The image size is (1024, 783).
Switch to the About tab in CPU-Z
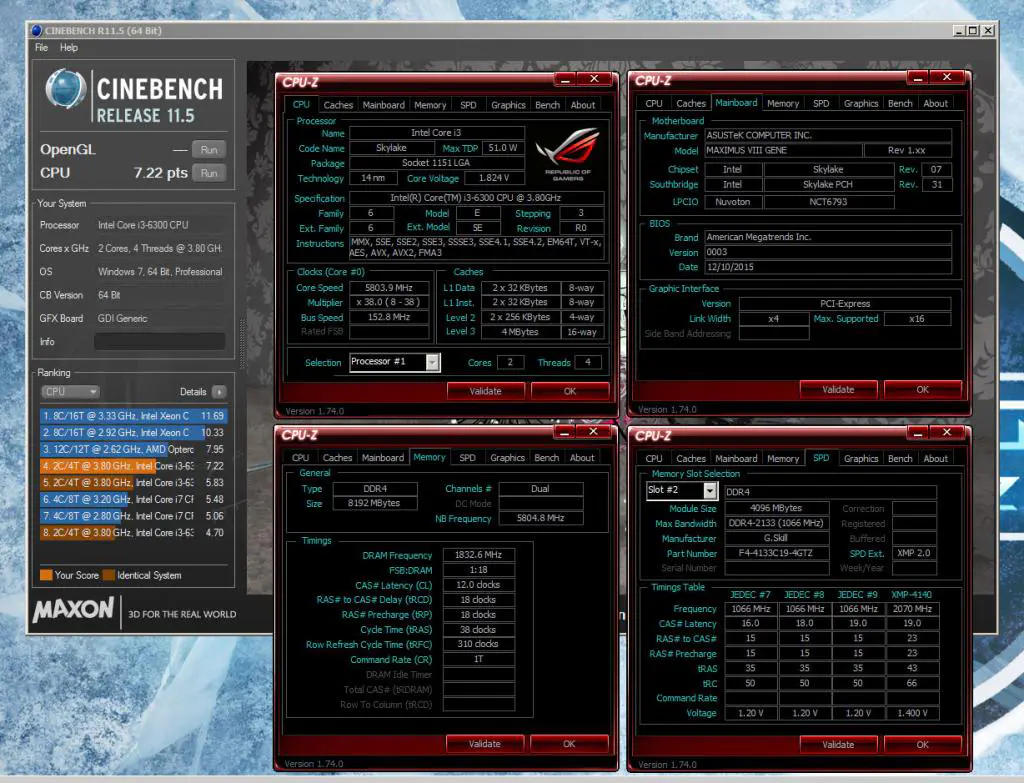(583, 104)
